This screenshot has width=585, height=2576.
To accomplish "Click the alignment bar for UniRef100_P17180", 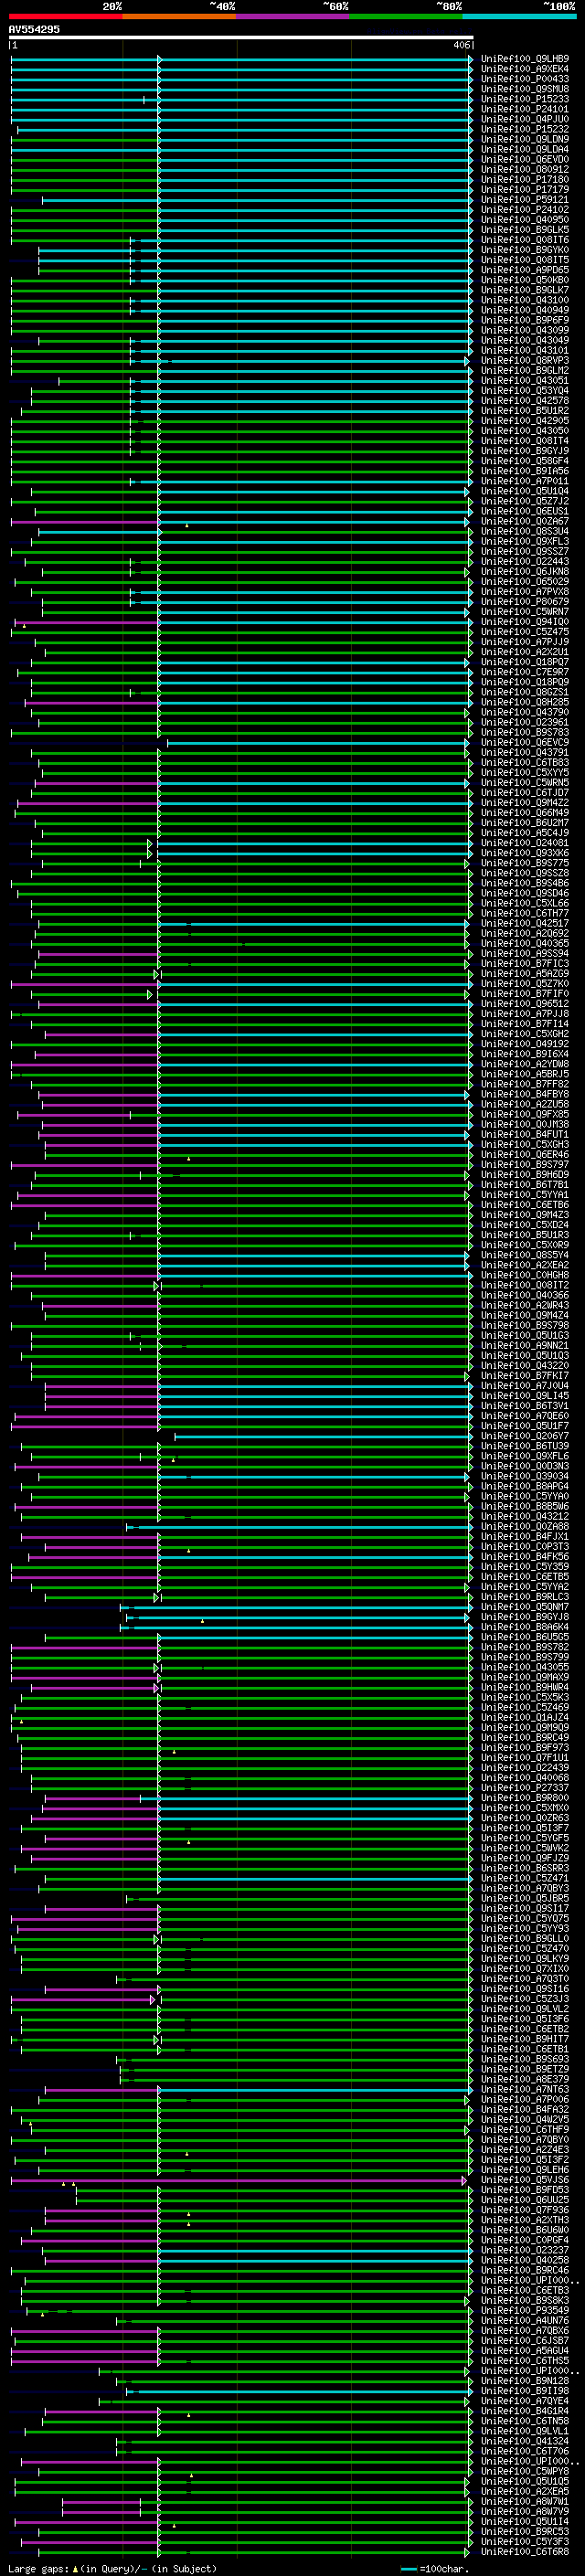I will [240, 180].
